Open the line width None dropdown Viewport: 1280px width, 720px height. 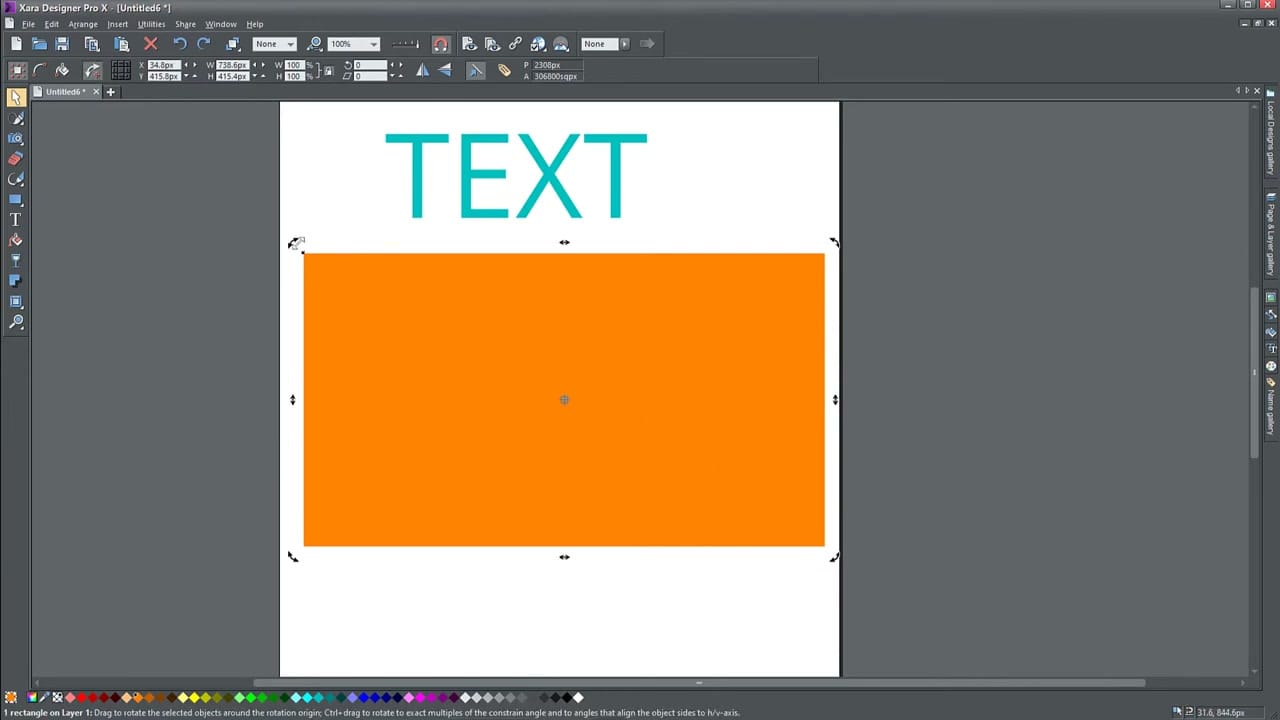coord(289,43)
